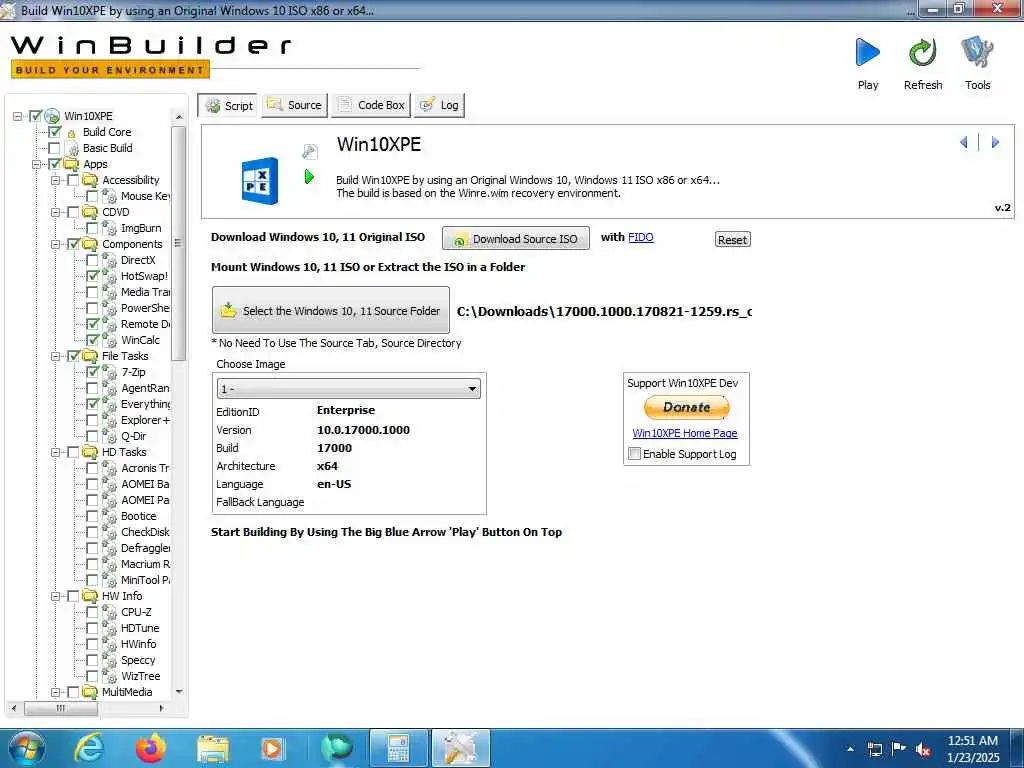The height and width of the screenshot is (768, 1024).
Task: Click the CPU-Z script icon
Action: (x=110, y=613)
